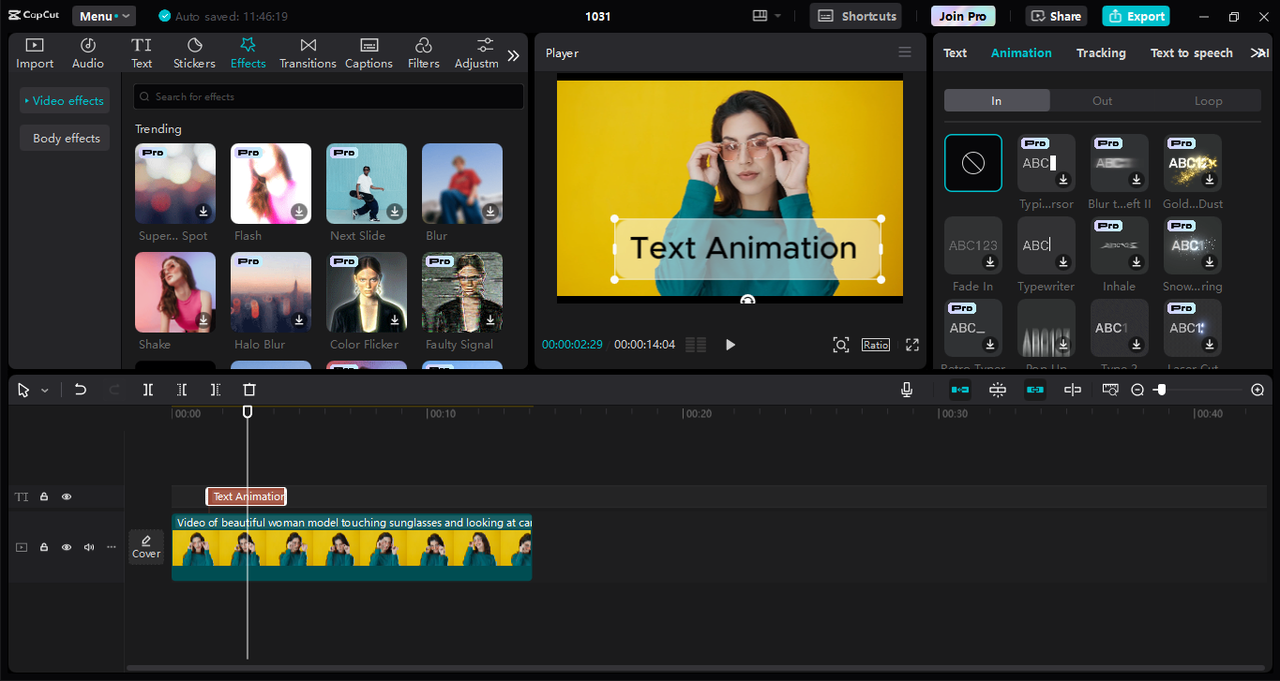Open the Import media panel

click(35, 53)
